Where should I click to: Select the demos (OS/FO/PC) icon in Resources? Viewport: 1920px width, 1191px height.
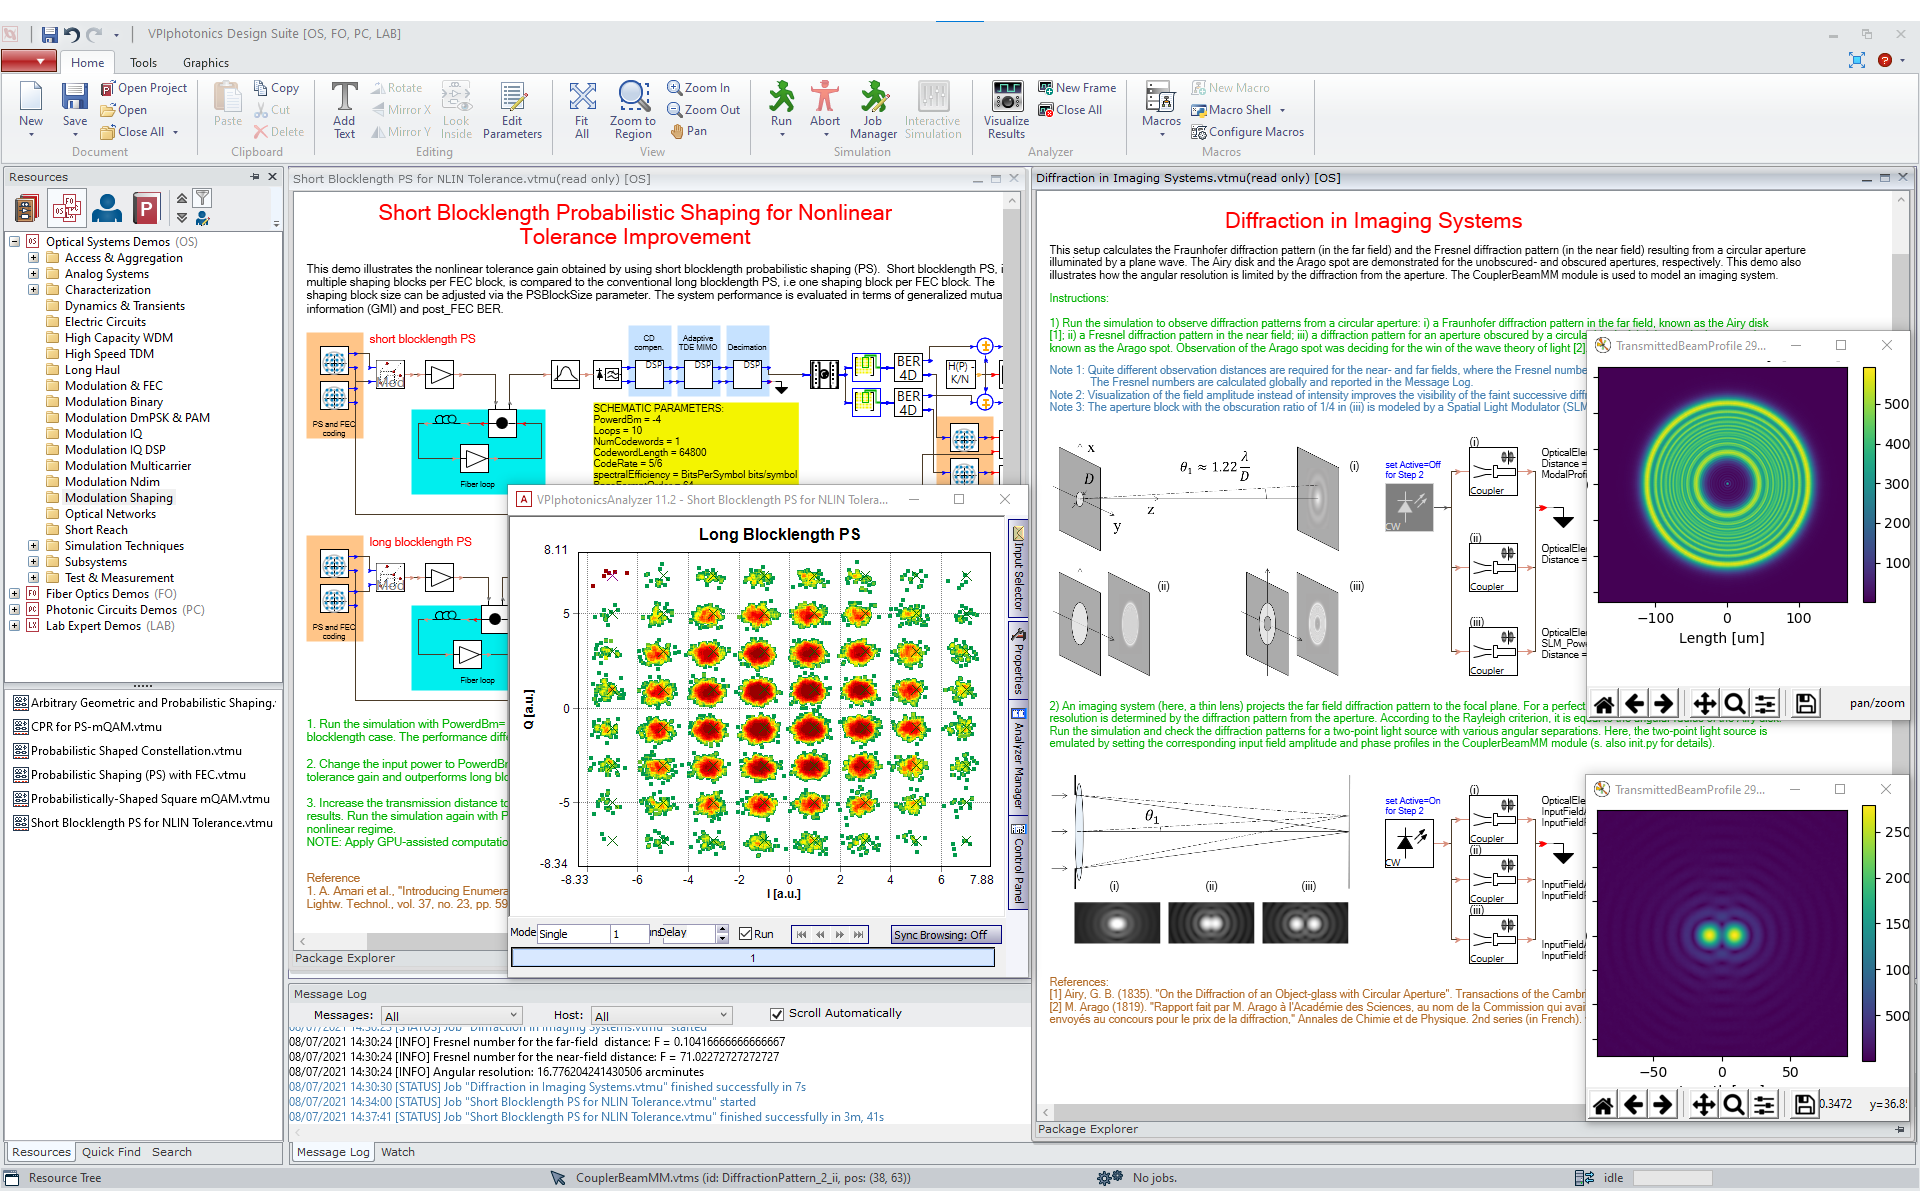(x=67, y=208)
